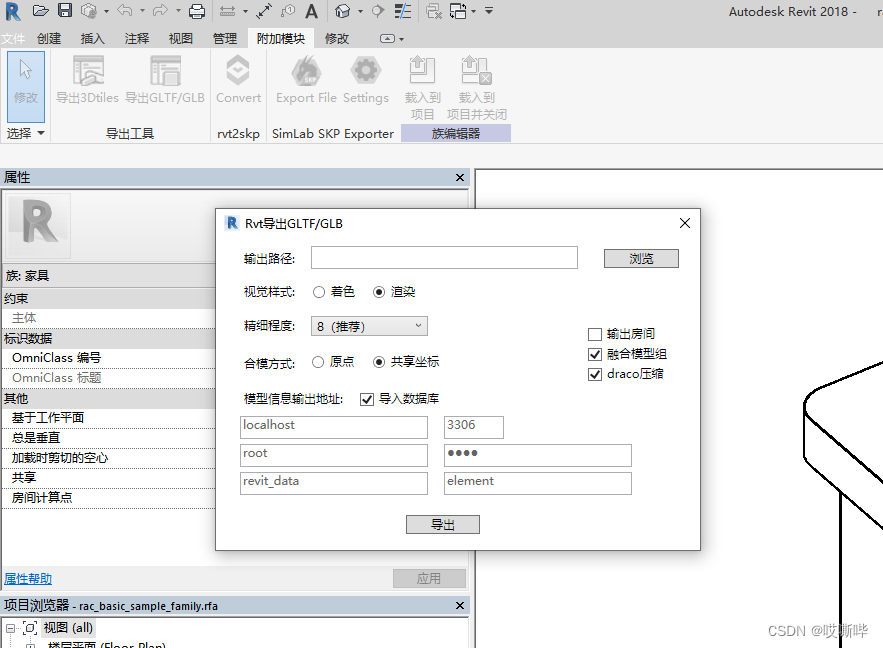Click inside the localhost input field
The image size is (883, 648).
point(333,427)
